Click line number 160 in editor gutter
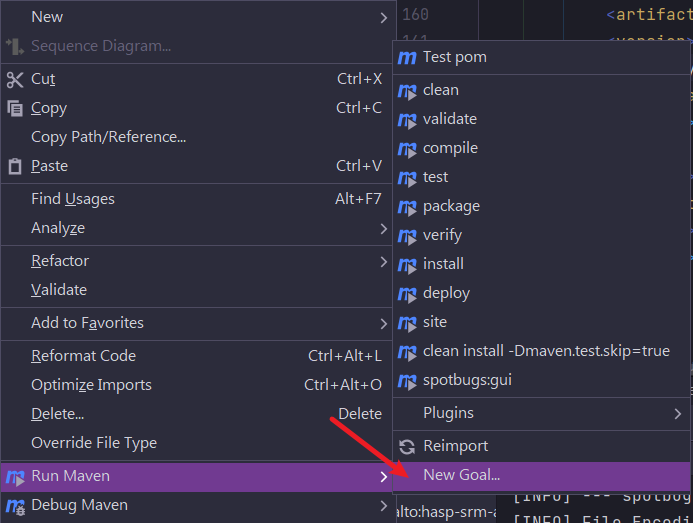 (x=415, y=15)
